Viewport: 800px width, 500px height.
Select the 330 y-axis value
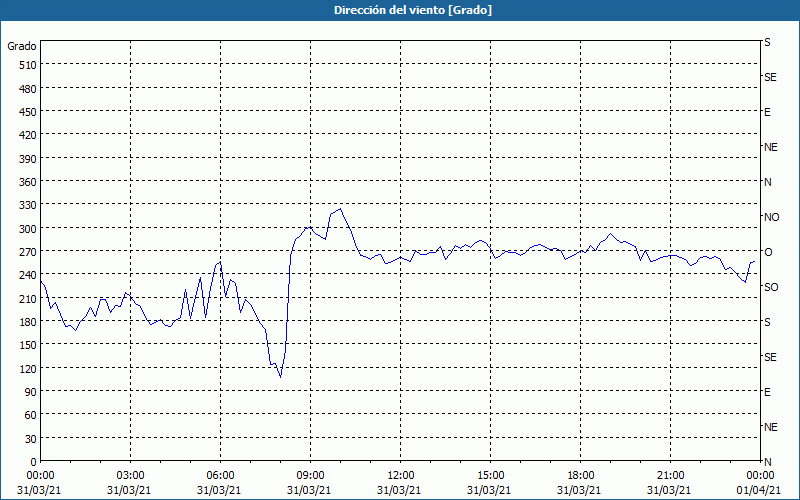pos(28,205)
